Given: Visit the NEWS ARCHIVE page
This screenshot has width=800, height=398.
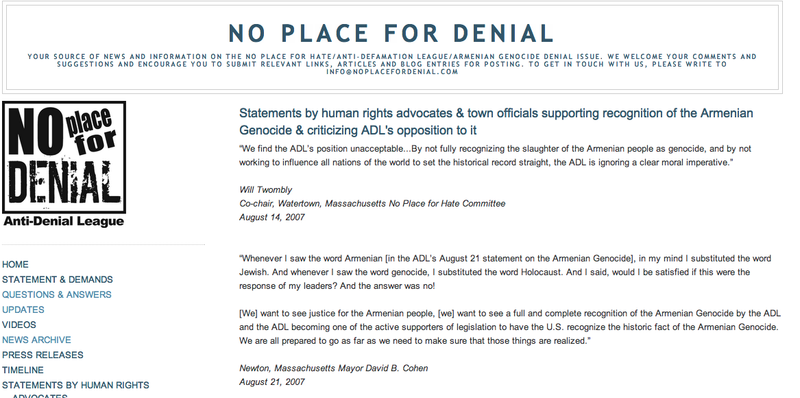Looking at the screenshot, I should [x=37, y=340].
